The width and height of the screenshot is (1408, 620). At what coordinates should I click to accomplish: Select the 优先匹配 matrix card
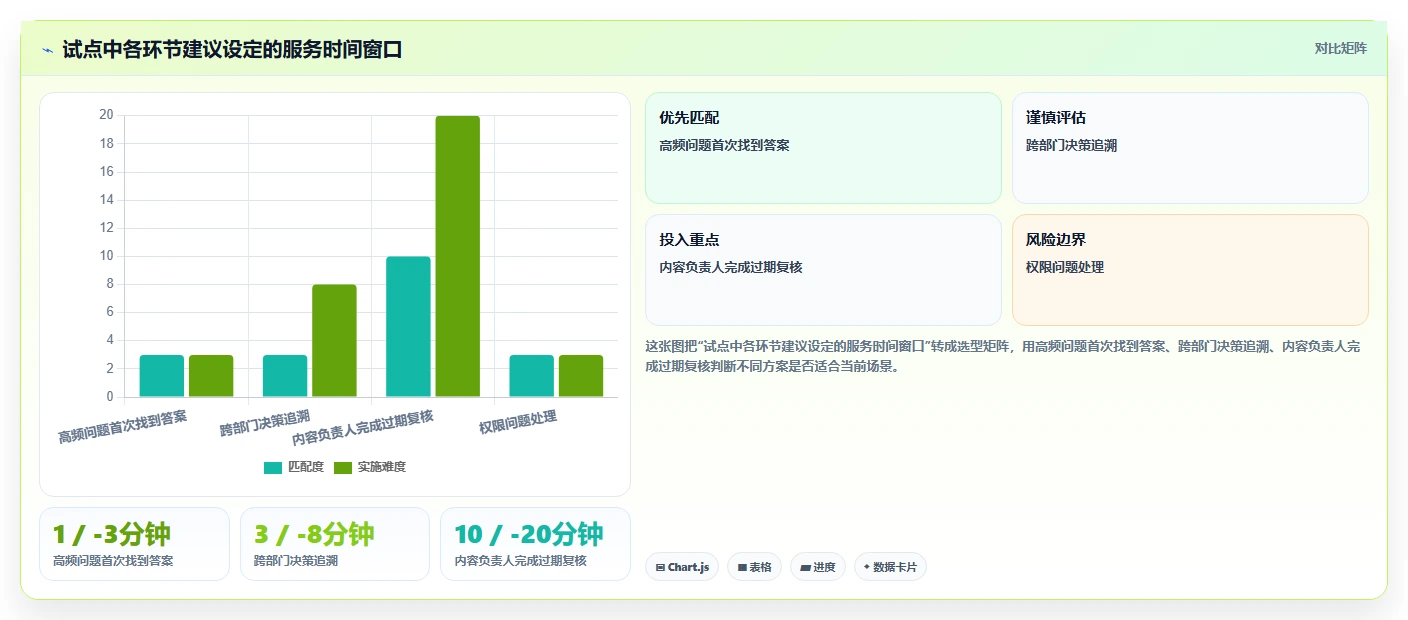point(823,148)
